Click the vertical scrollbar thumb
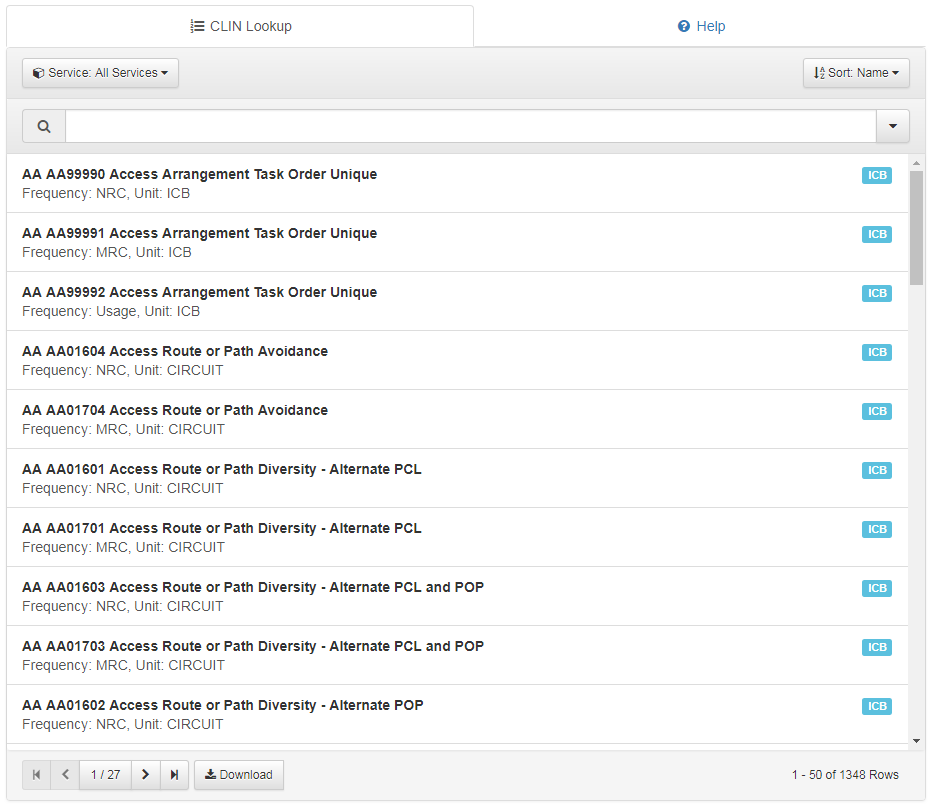The width and height of the screenshot is (932, 809). click(x=916, y=227)
